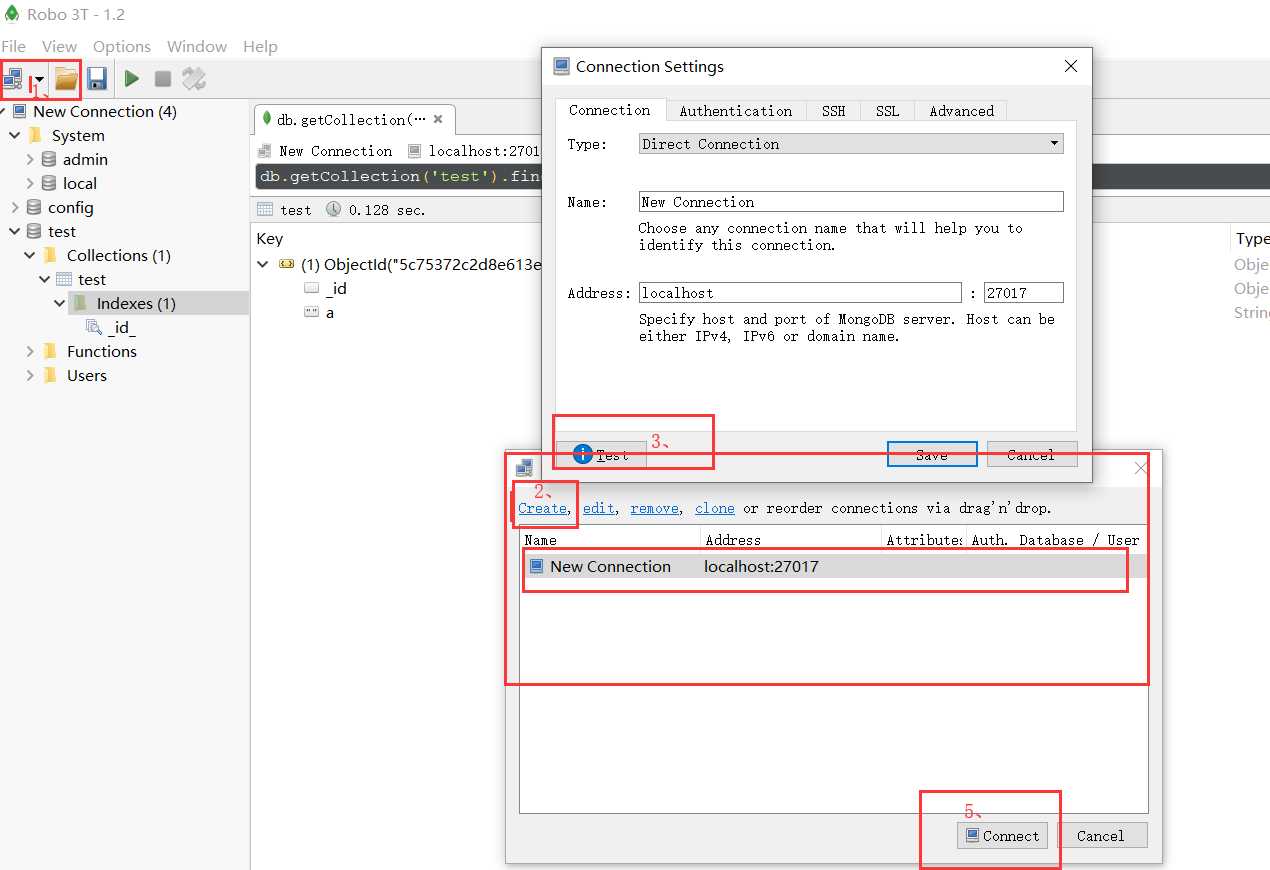
Task: Select the System folder icon
Action: [x=36, y=135]
